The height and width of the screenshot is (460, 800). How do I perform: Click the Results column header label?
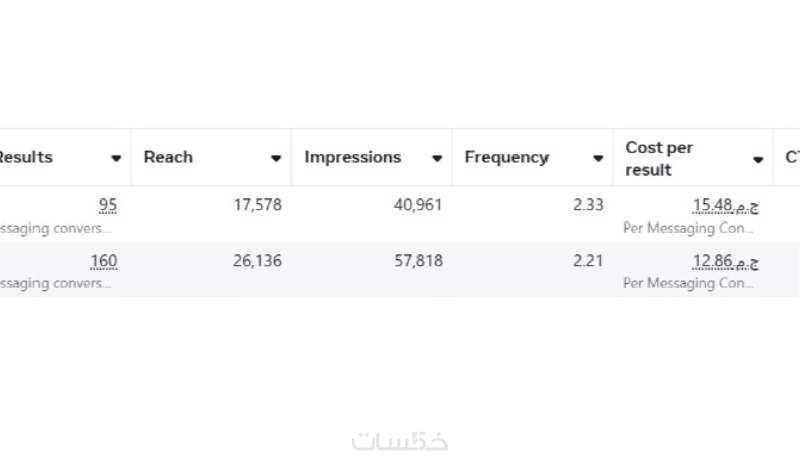[x=24, y=157]
